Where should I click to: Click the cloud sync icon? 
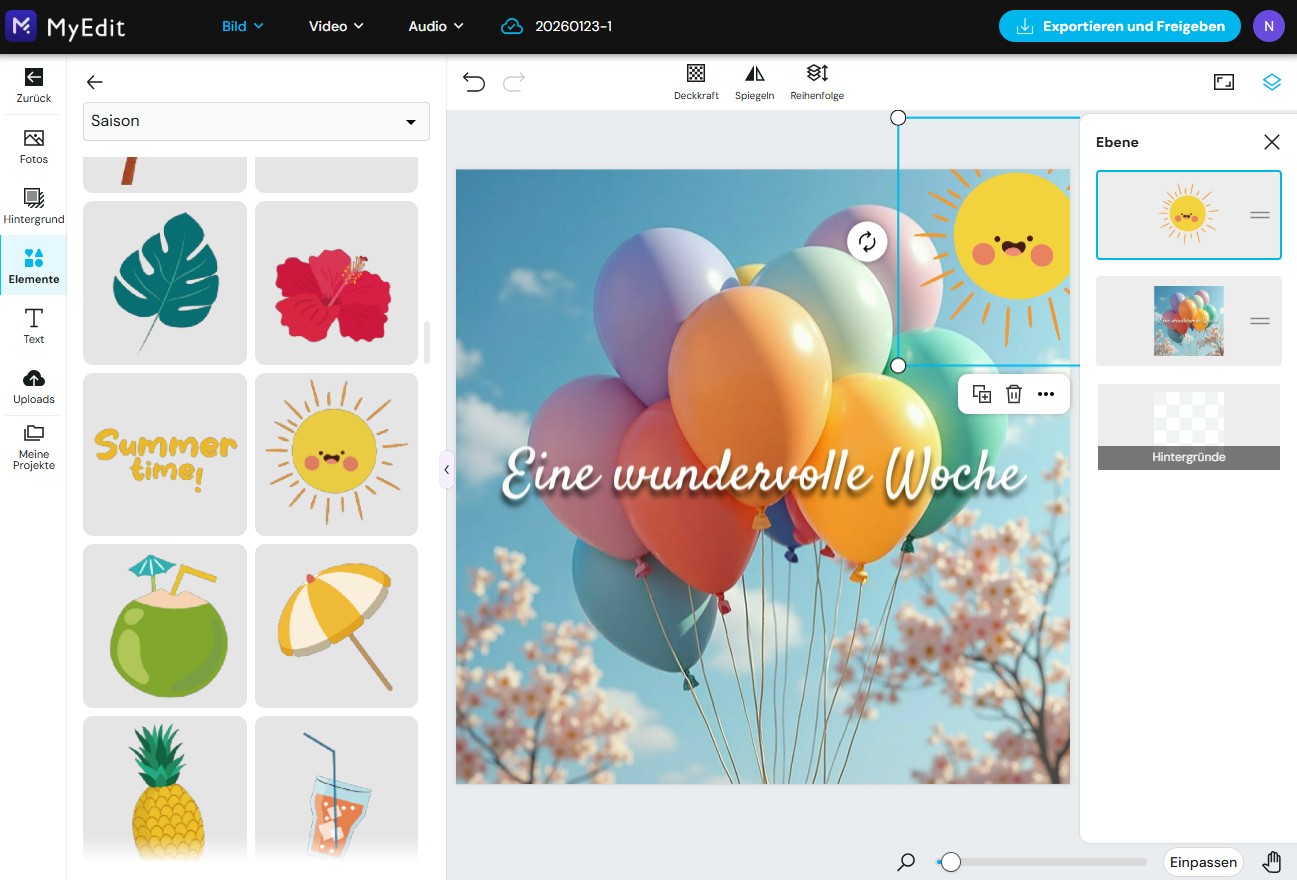(x=512, y=26)
